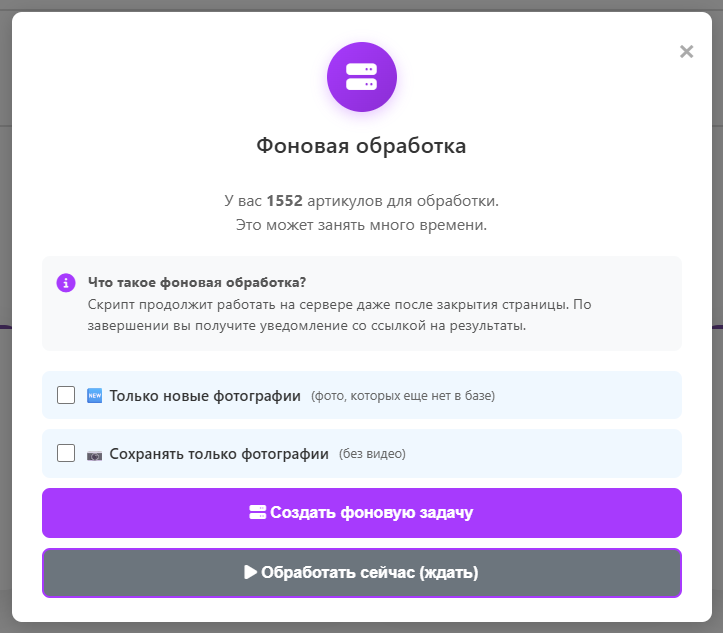Click the Это может занять много времени text
Image resolution: width=723 pixels, height=633 pixels.
pyautogui.click(x=361, y=225)
